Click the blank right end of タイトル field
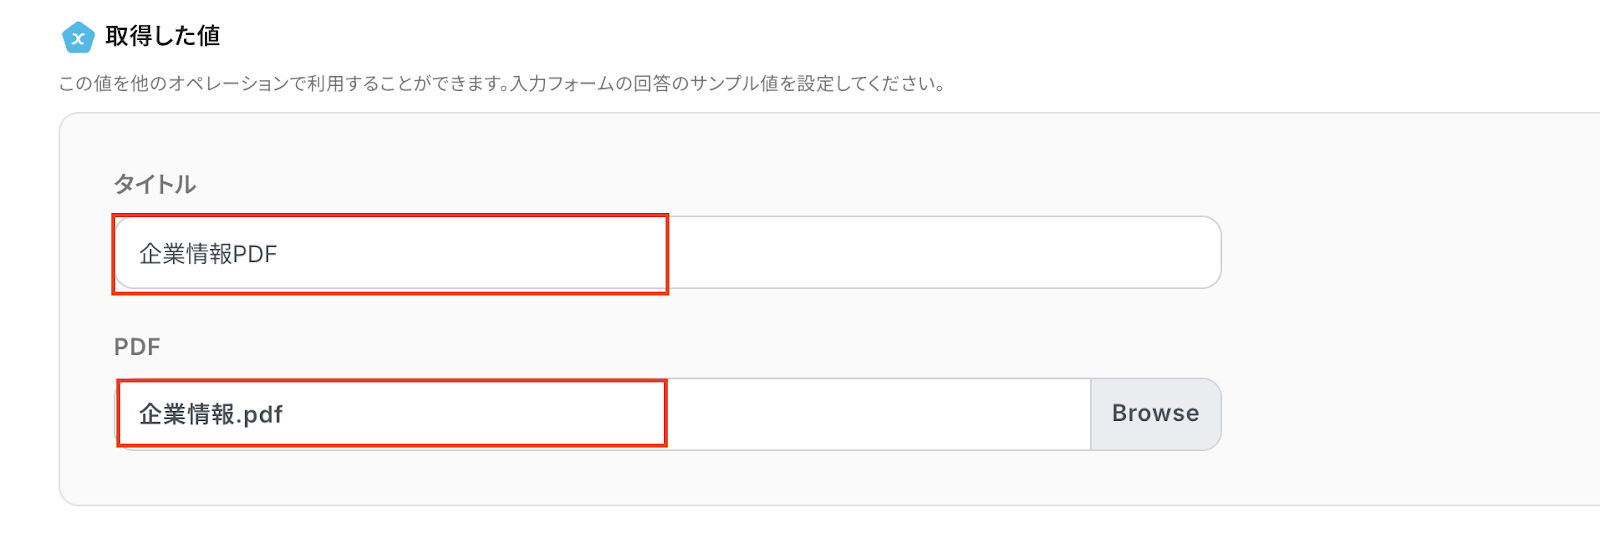The width and height of the screenshot is (1600, 558). click(x=1100, y=253)
